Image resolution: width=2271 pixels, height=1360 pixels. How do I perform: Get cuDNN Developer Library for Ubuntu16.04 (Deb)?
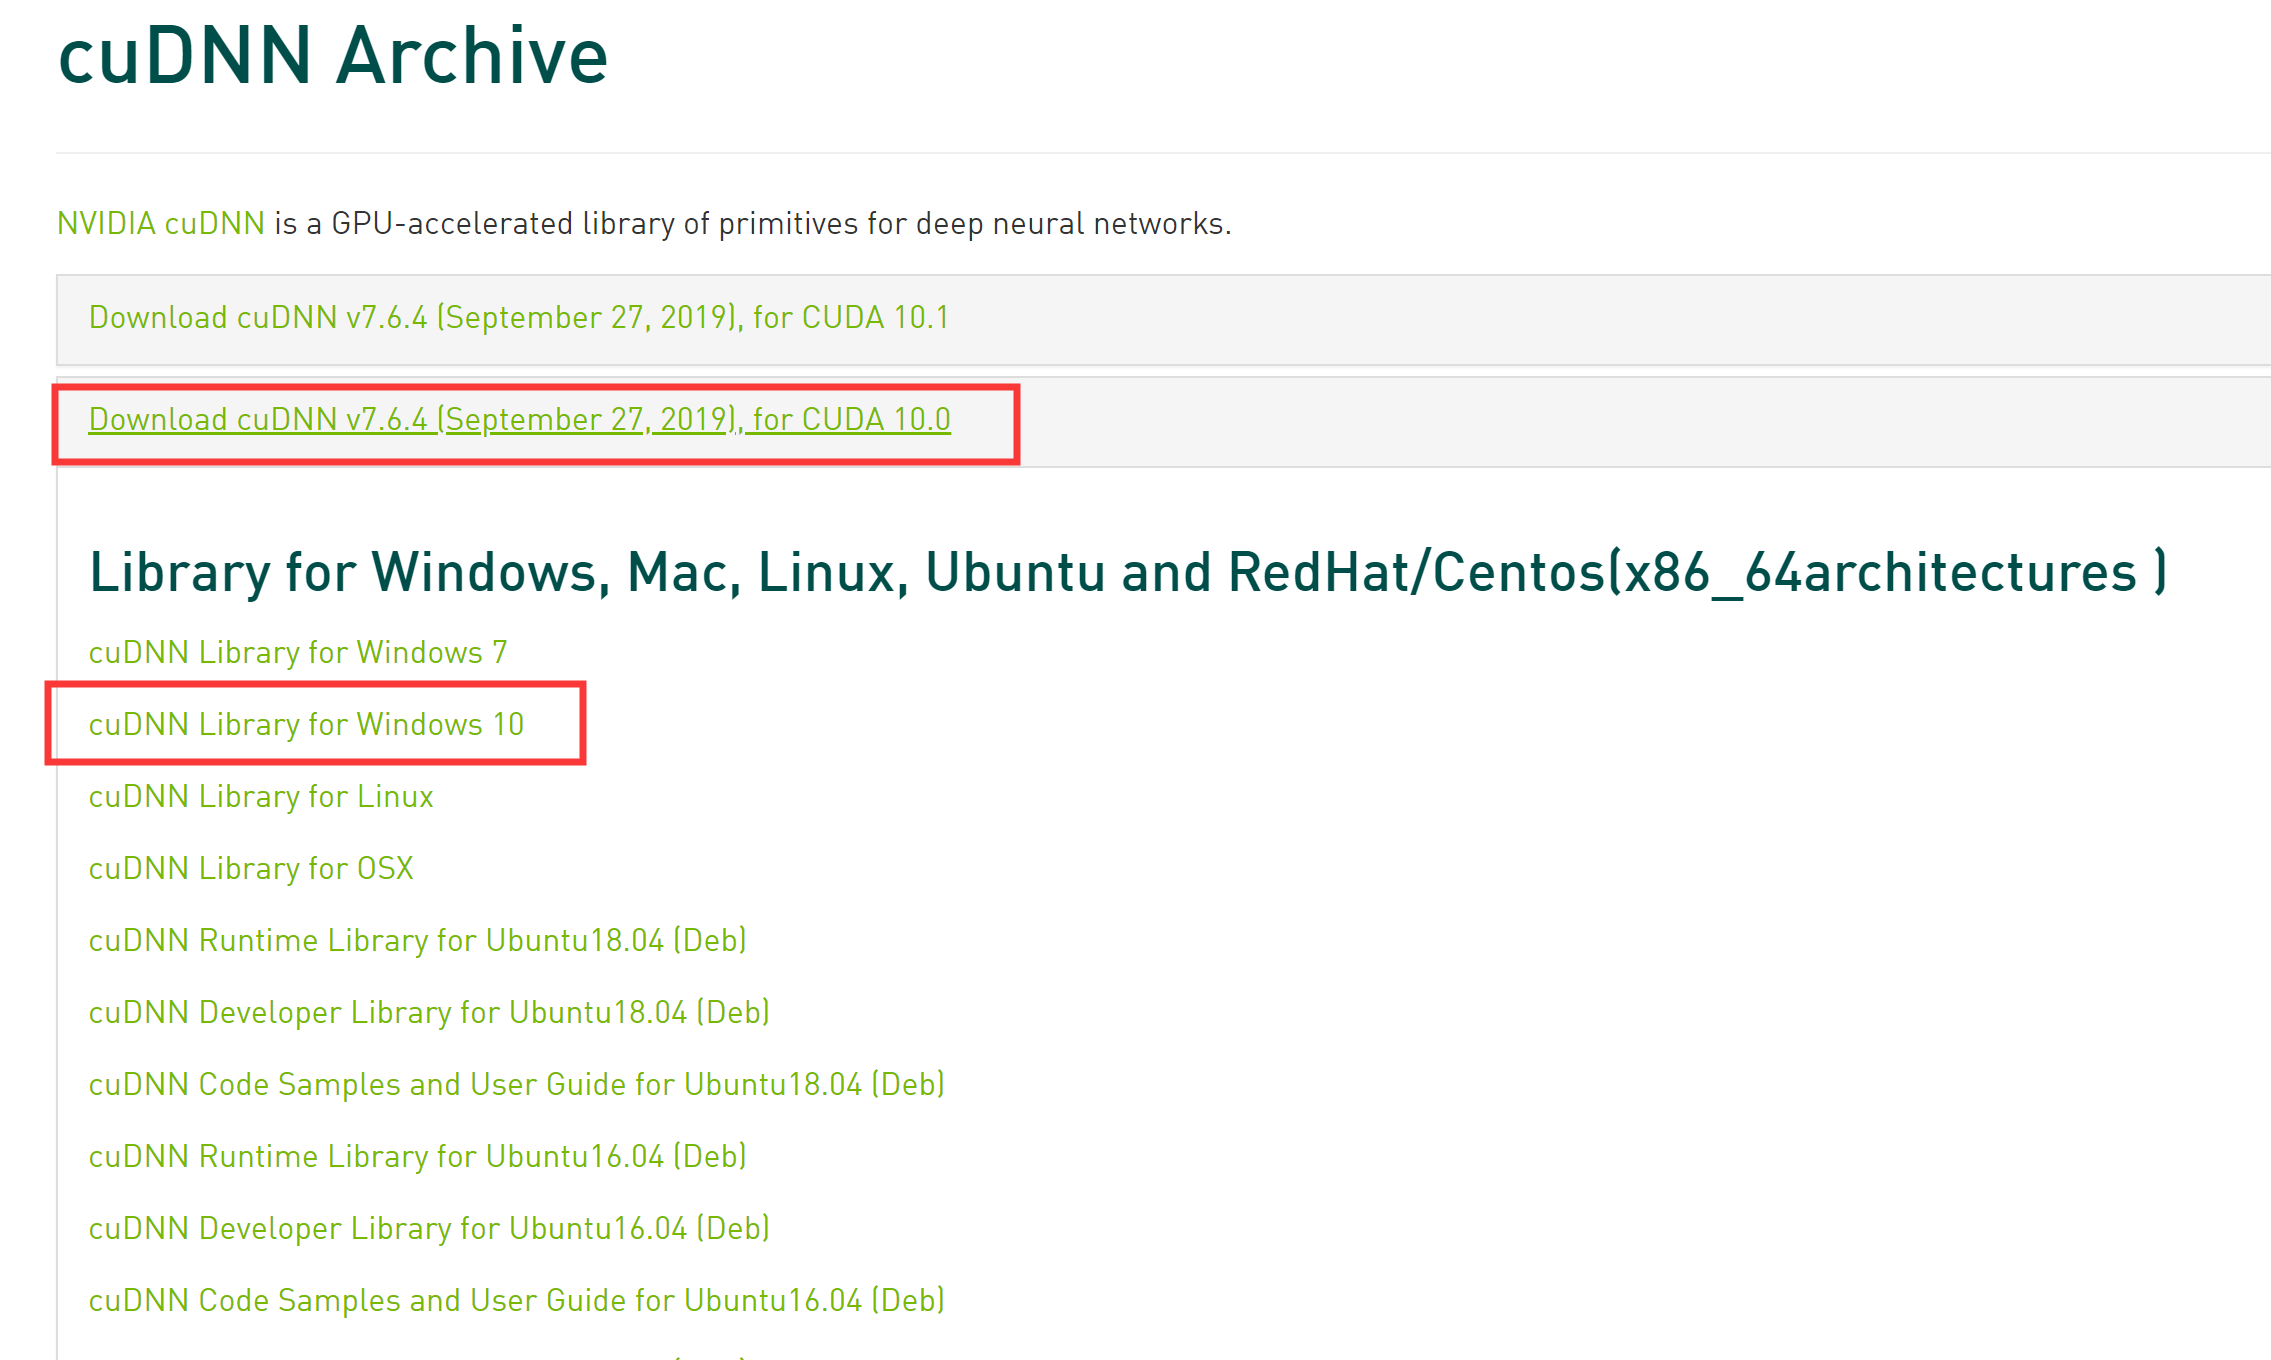pos(429,1229)
